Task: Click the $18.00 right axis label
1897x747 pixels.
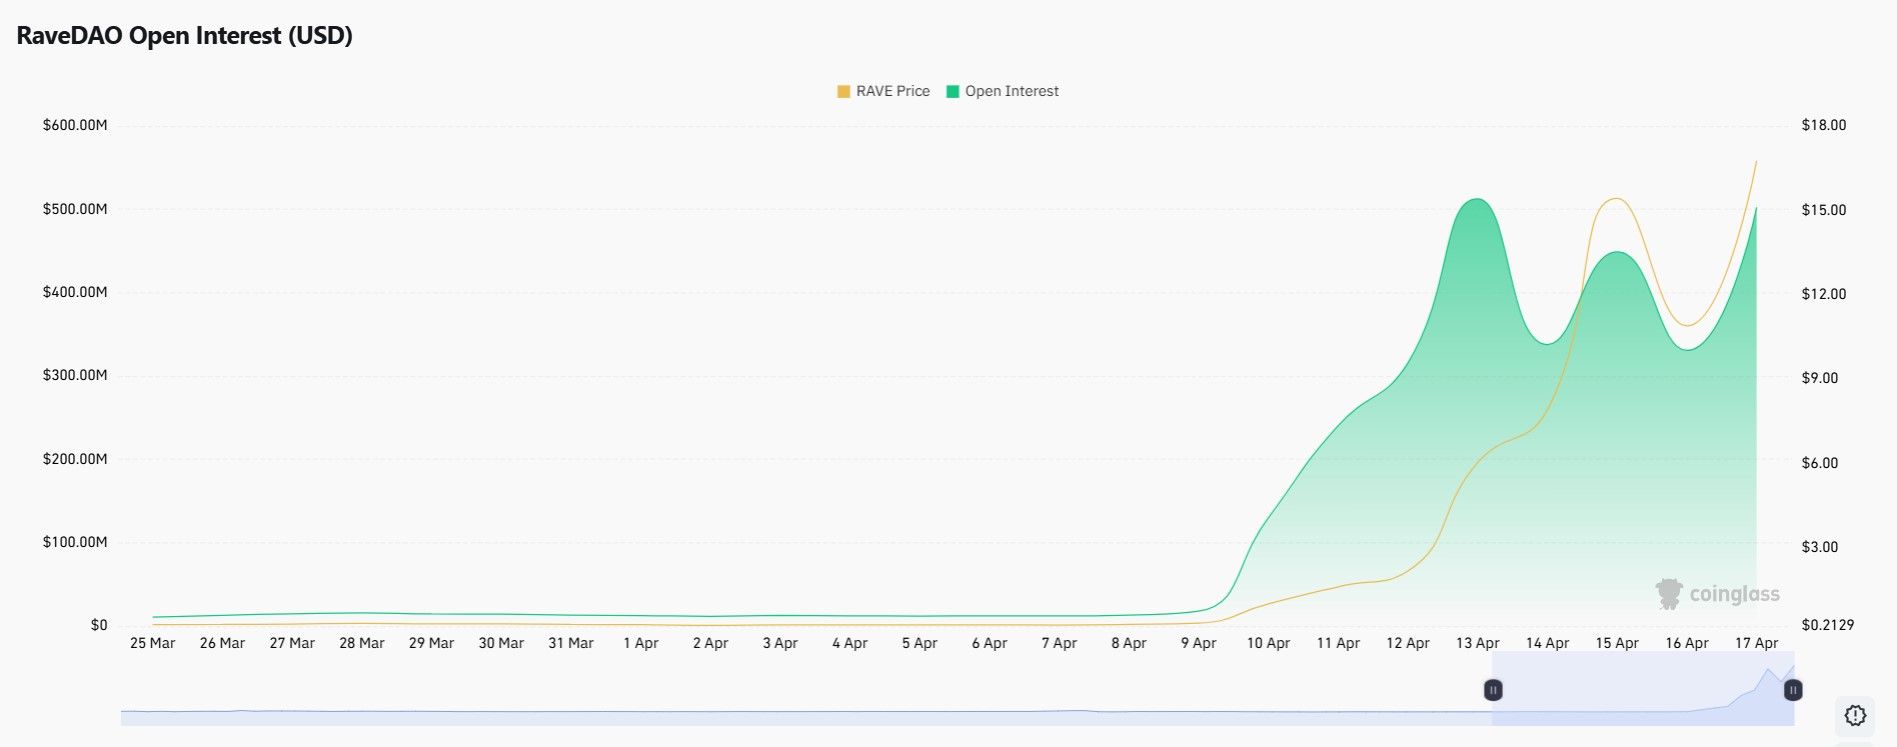Action: [1824, 125]
